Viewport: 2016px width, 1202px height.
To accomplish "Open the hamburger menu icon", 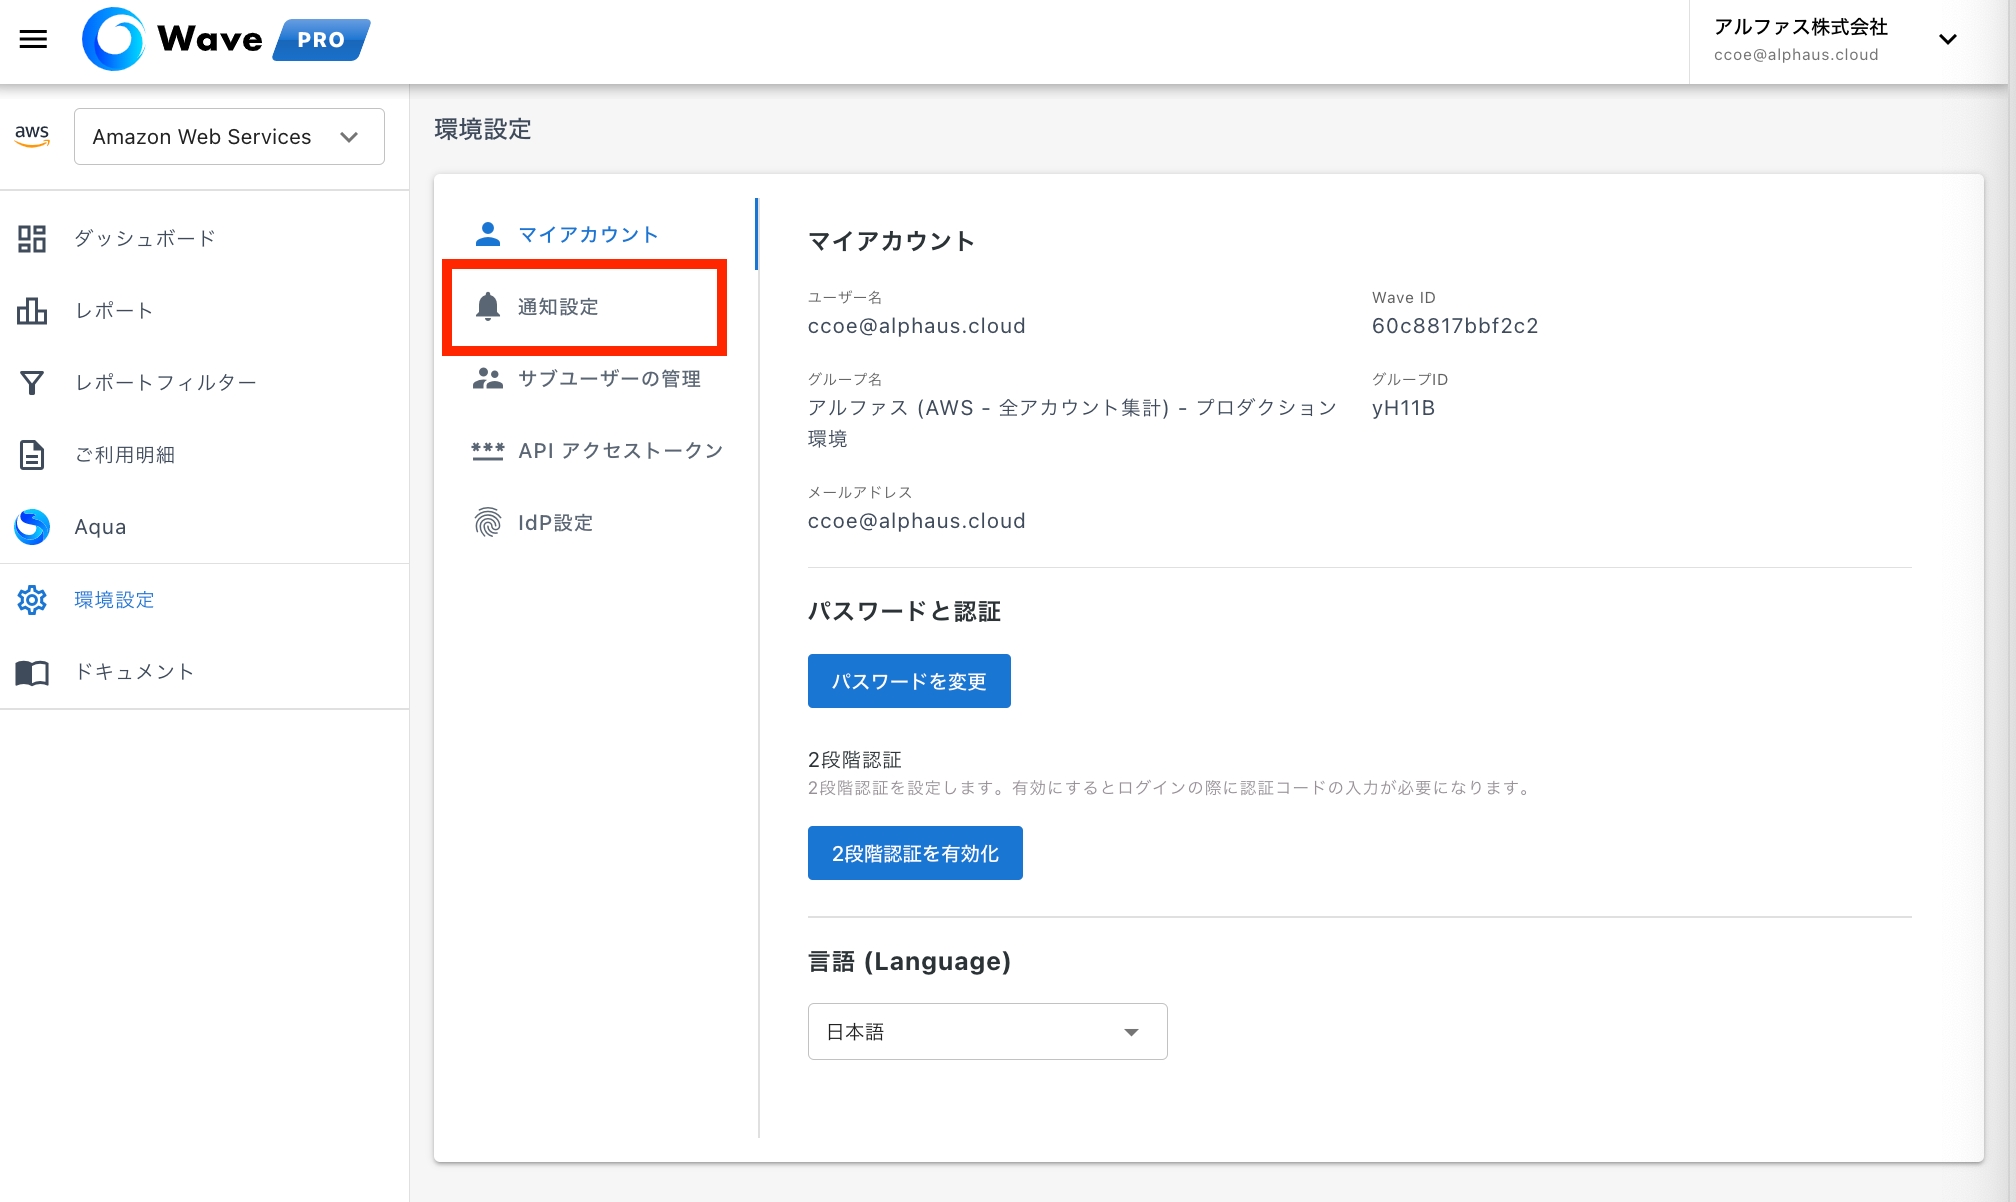I will pos(33,39).
